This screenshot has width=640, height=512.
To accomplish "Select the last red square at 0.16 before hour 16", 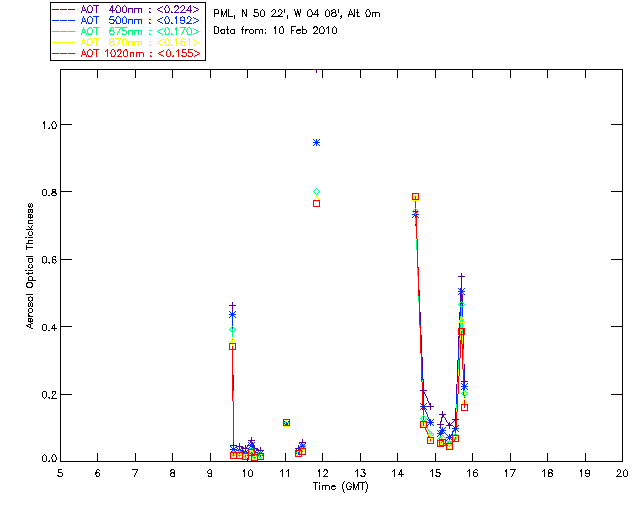I will tap(464, 407).
